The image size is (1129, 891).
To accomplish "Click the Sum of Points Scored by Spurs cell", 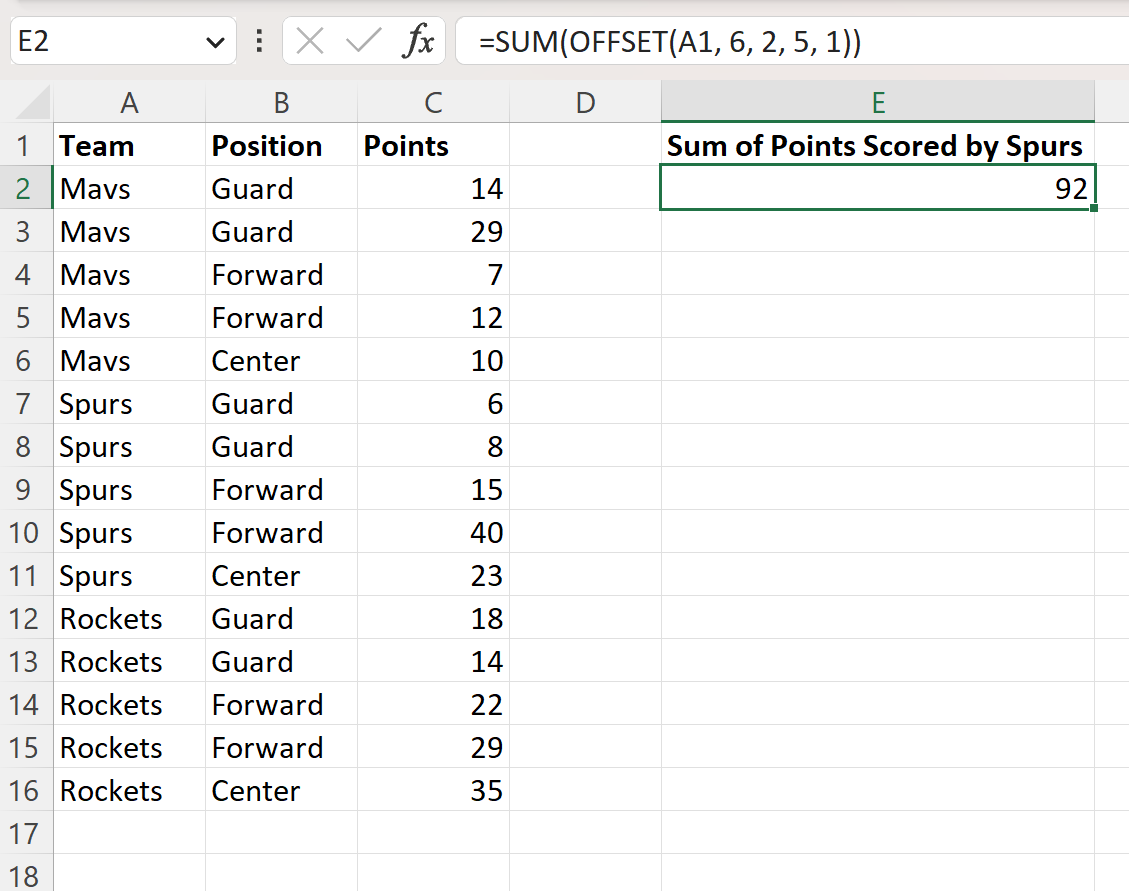I will 877,146.
